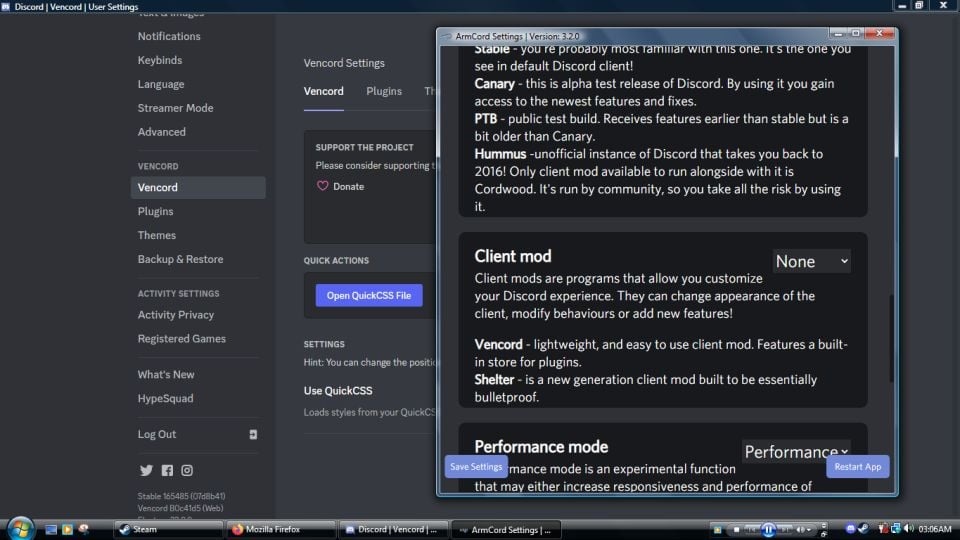Open the Client mod dropdown showing None
This screenshot has height=540, width=960.
[811, 261]
